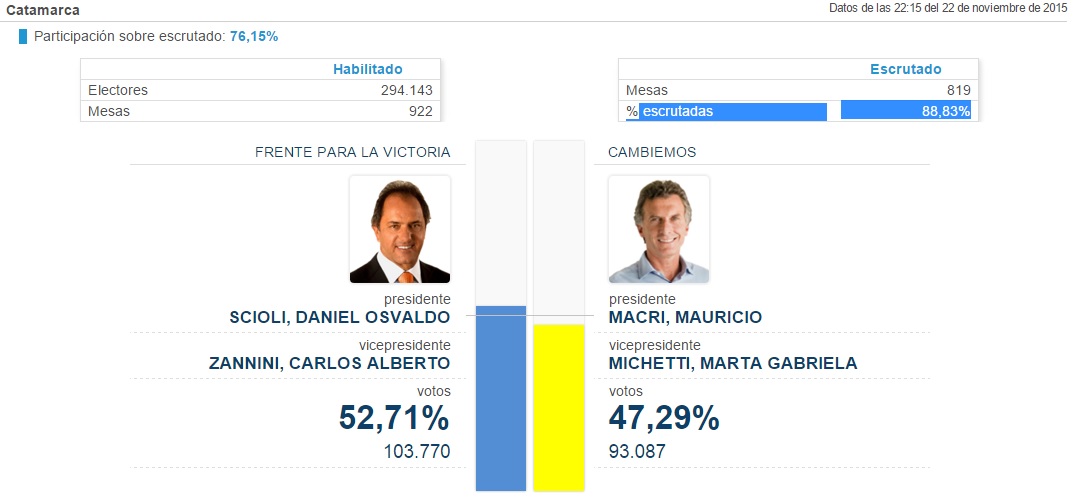Click the 88,83% scrutinized value bar
Viewport: 1077px width, 502px height.
click(906, 111)
